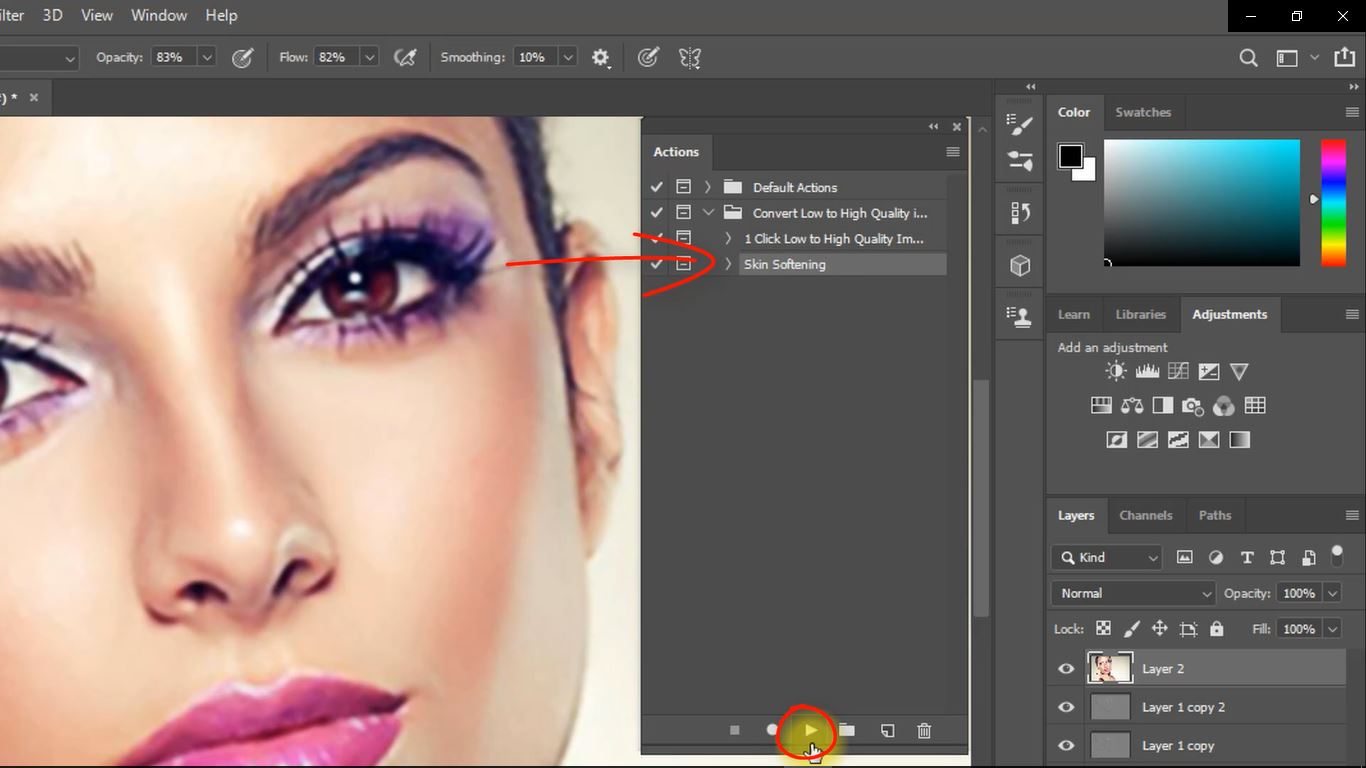Expand the Skin Softening action steps
Screen dimensions: 1366x768
[726, 264]
